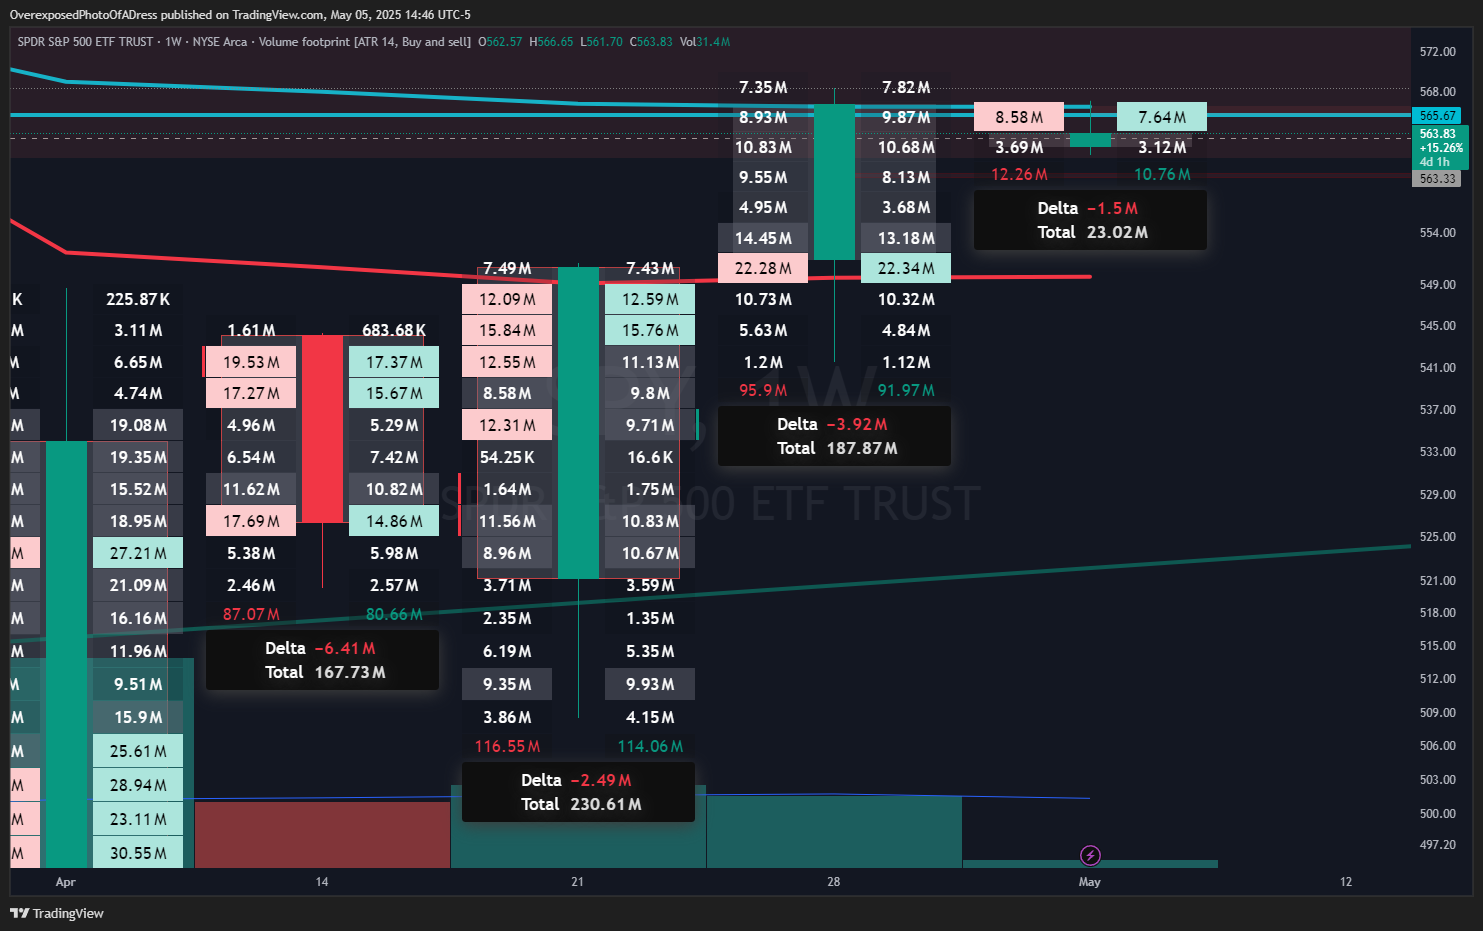Click the 30.55M buy cell
The width and height of the screenshot is (1483, 931).
(x=138, y=853)
